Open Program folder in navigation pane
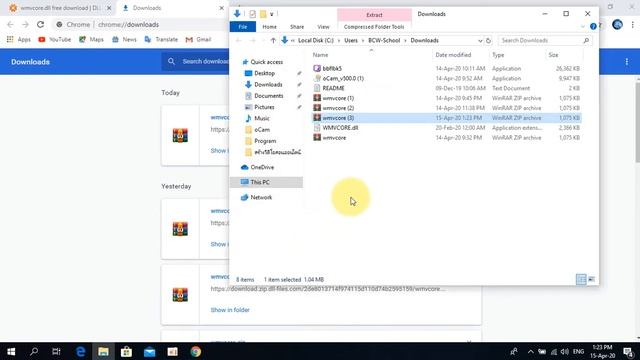Viewport: 640px width, 360px height. tap(265, 141)
